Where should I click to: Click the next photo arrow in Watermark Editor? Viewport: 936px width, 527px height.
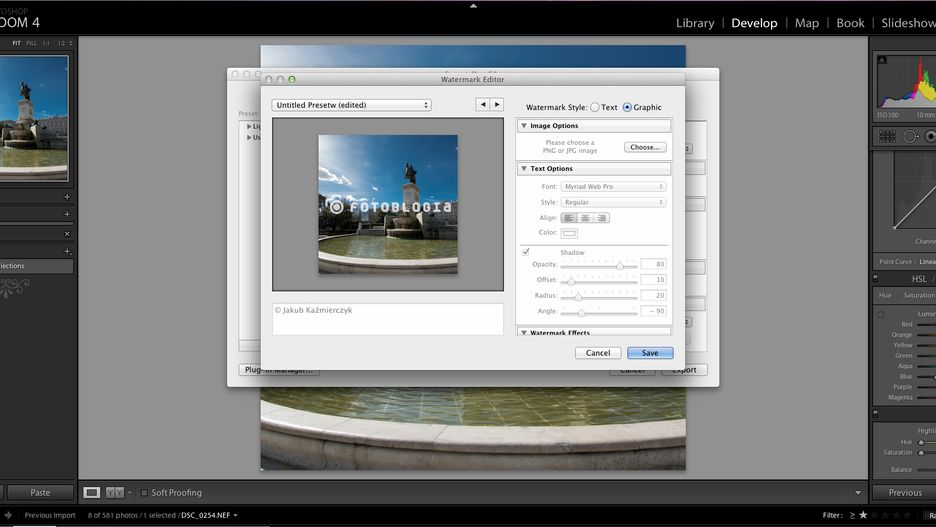[x=496, y=104]
